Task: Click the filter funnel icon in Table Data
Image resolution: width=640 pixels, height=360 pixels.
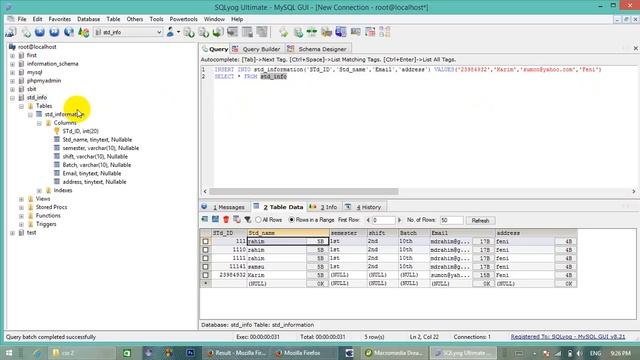Action: click(x=247, y=220)
